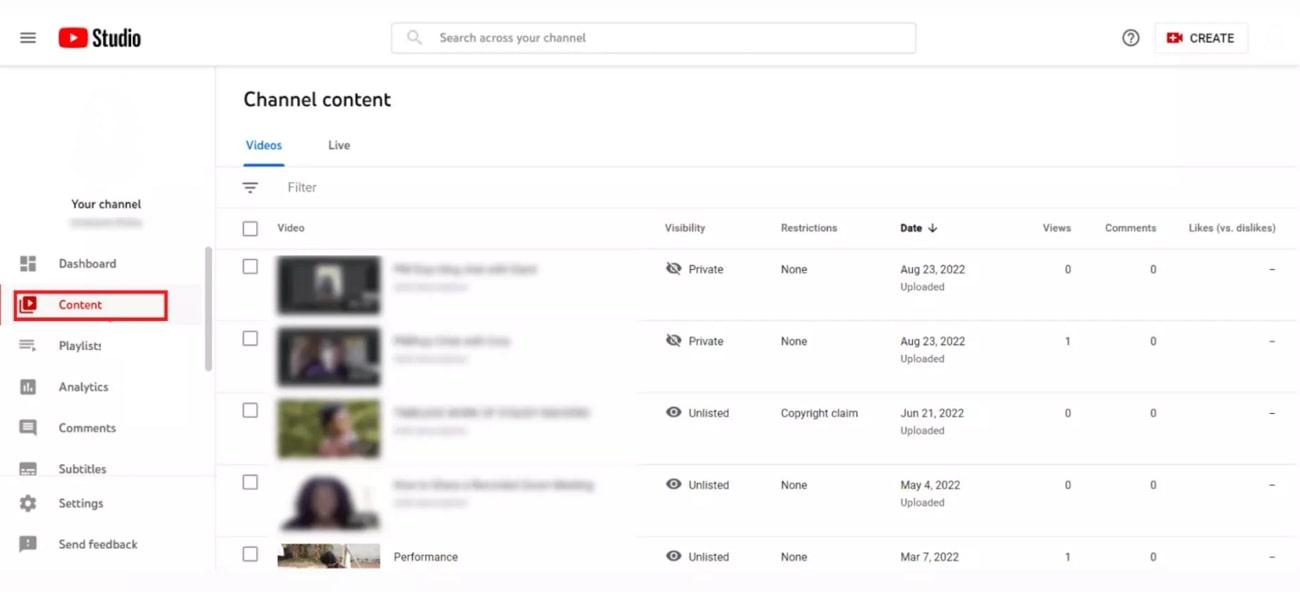Screen dimensions: 1300x592
Task: Click the search bar across your channel
Action: [x=652, y=37]
